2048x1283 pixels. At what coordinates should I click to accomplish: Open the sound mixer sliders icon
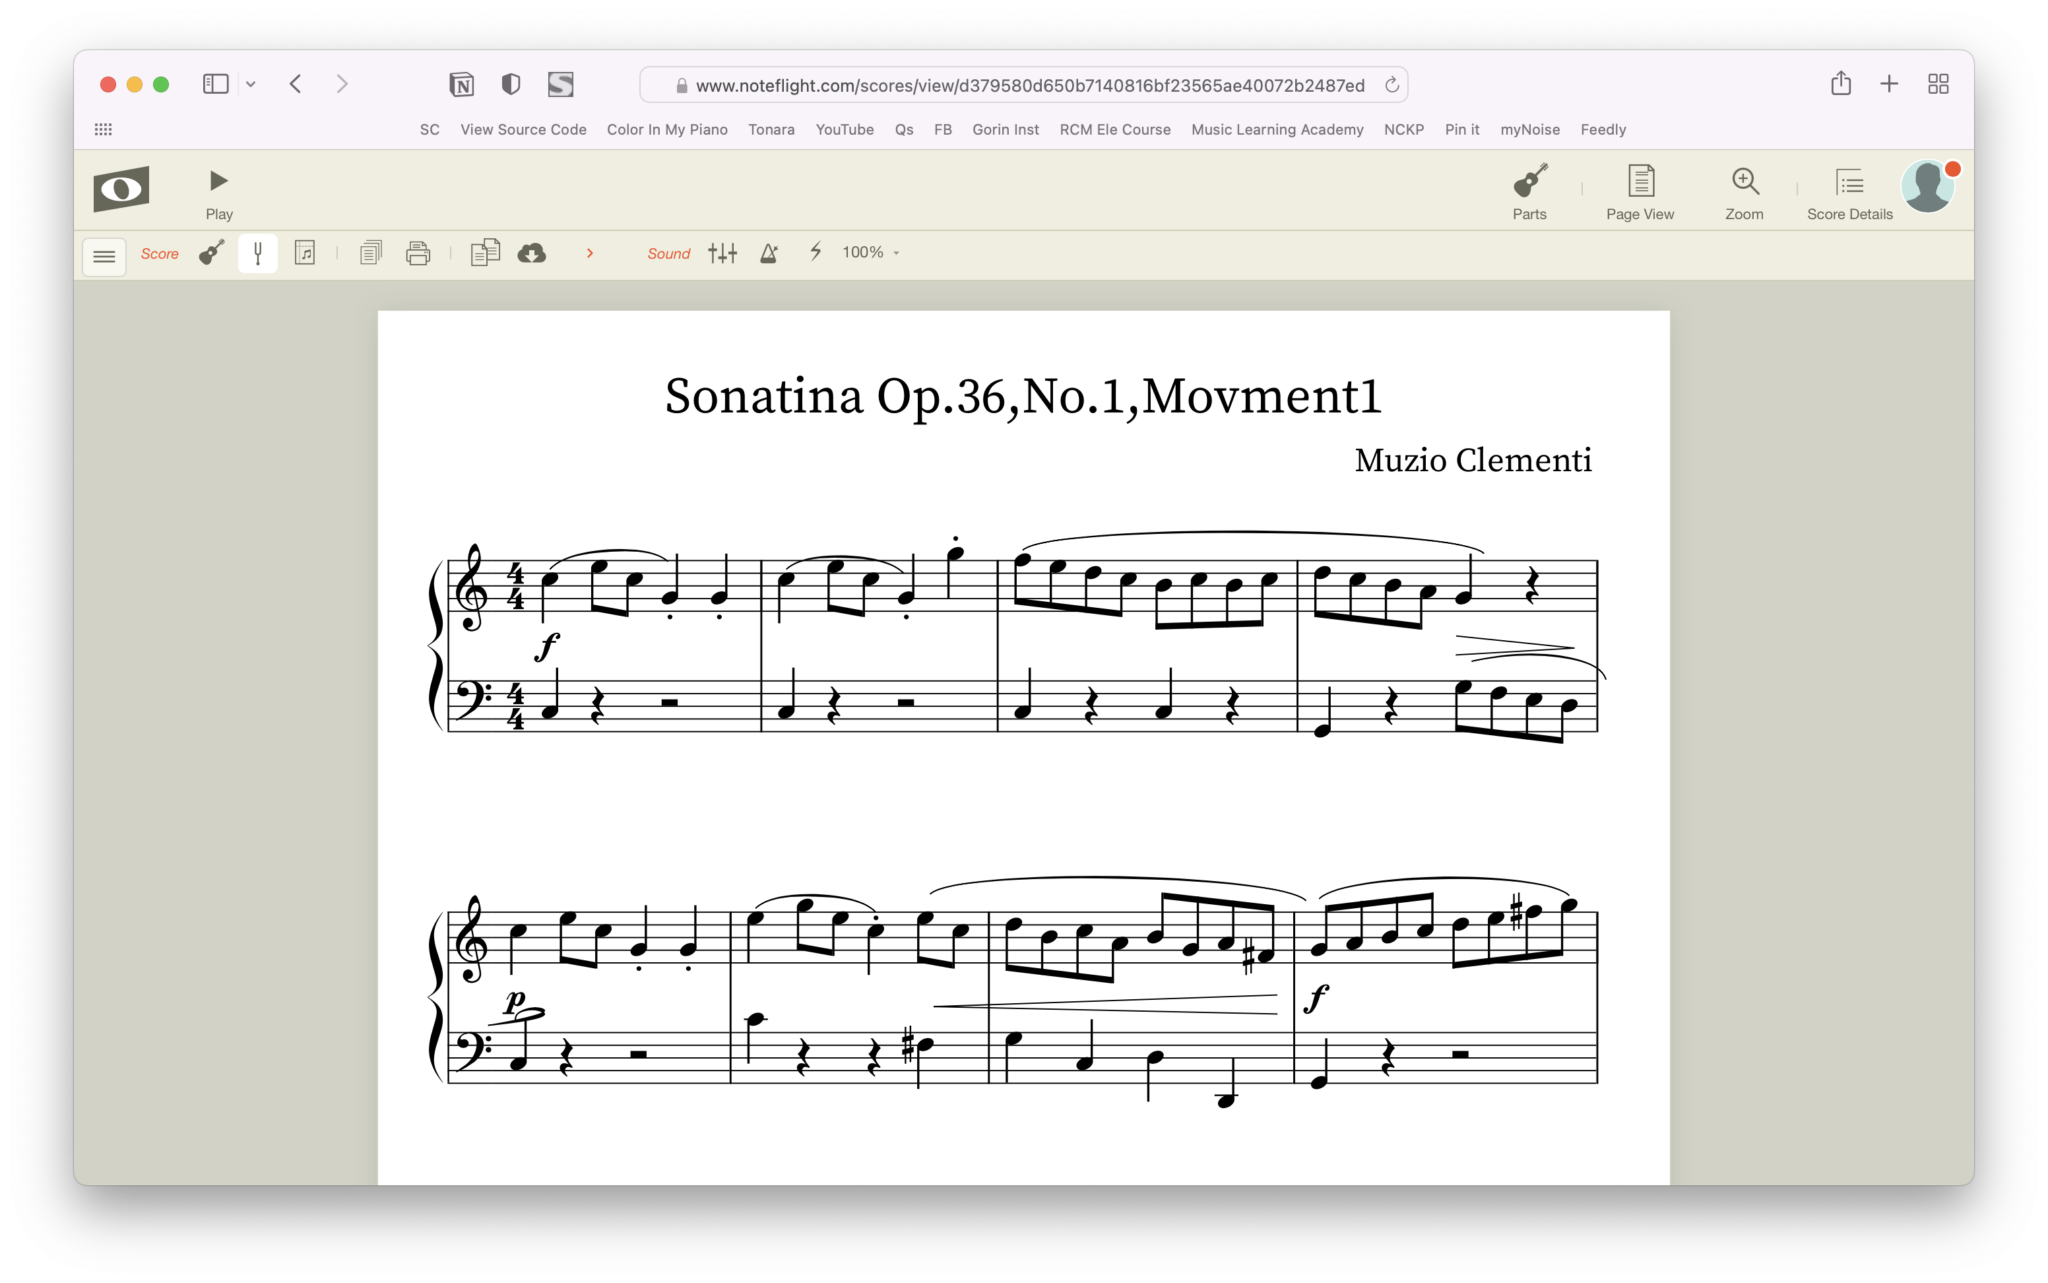tap(722, 253)
